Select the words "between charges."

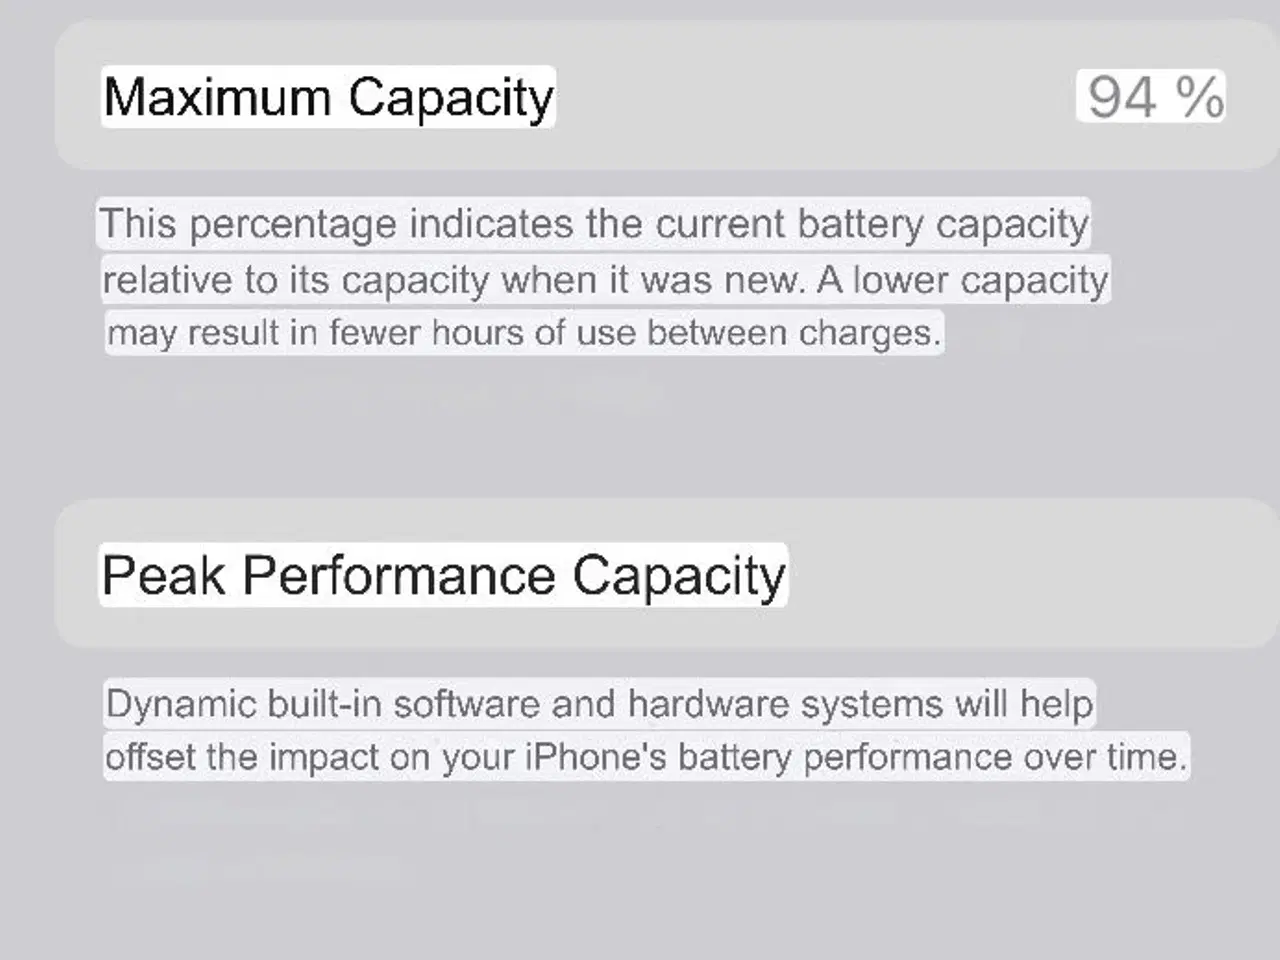tap(794, 332)
